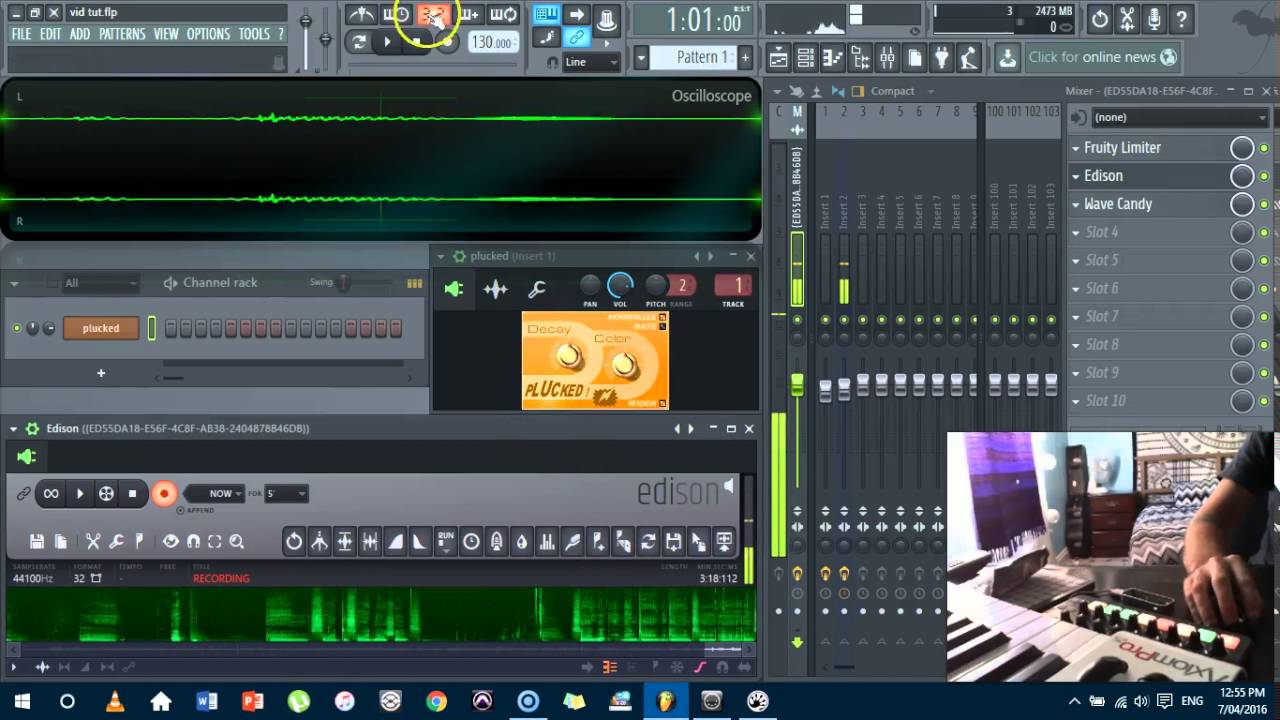1280x720 pixels.
Task: Toggle loop recording button
Action: (504, 14)
